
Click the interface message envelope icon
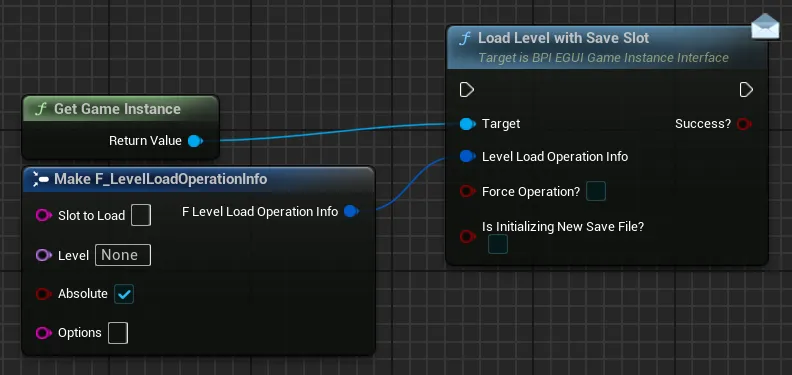765,27
